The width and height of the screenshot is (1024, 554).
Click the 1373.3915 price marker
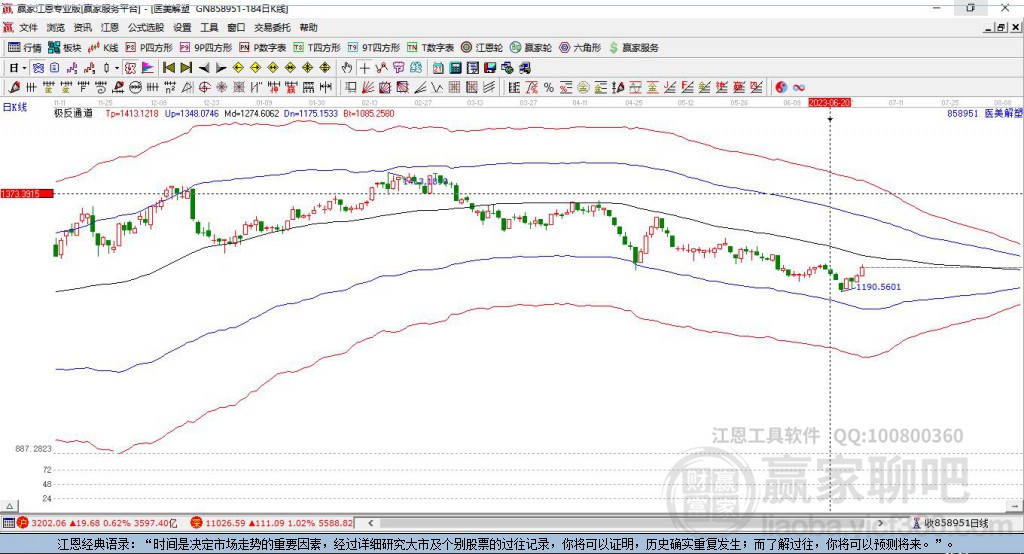pos(27,193)
